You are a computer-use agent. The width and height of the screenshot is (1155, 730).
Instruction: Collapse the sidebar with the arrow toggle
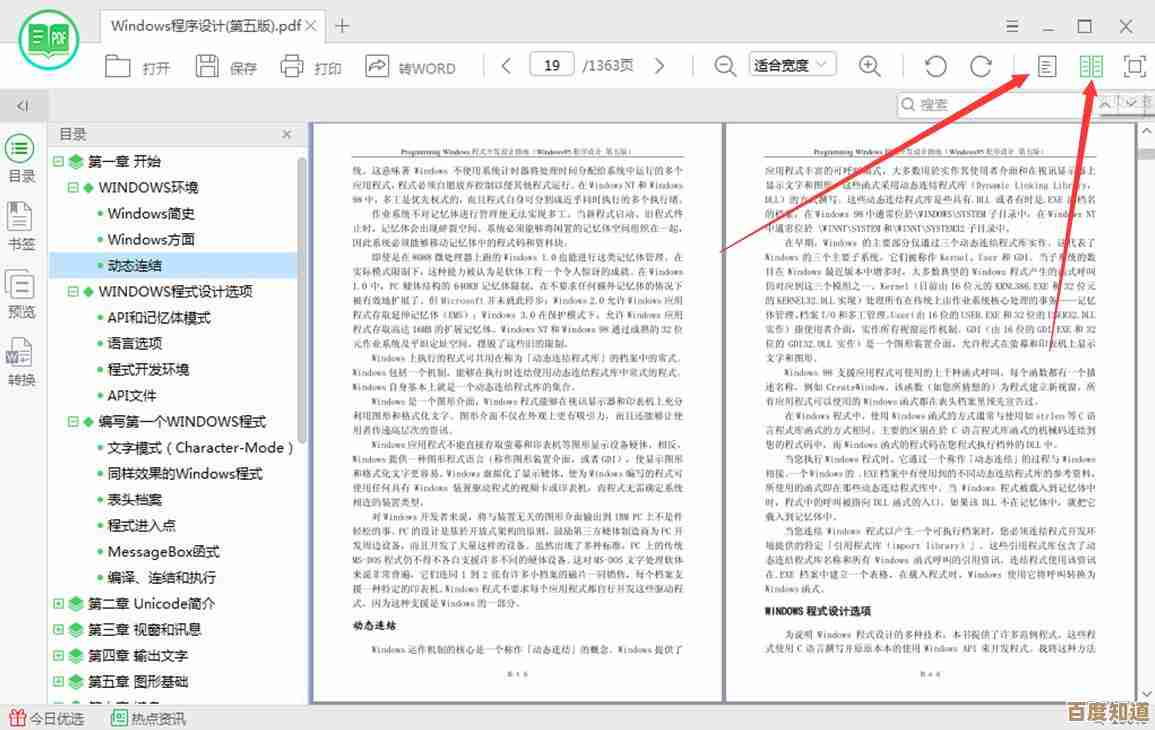(x=22, y=105)
